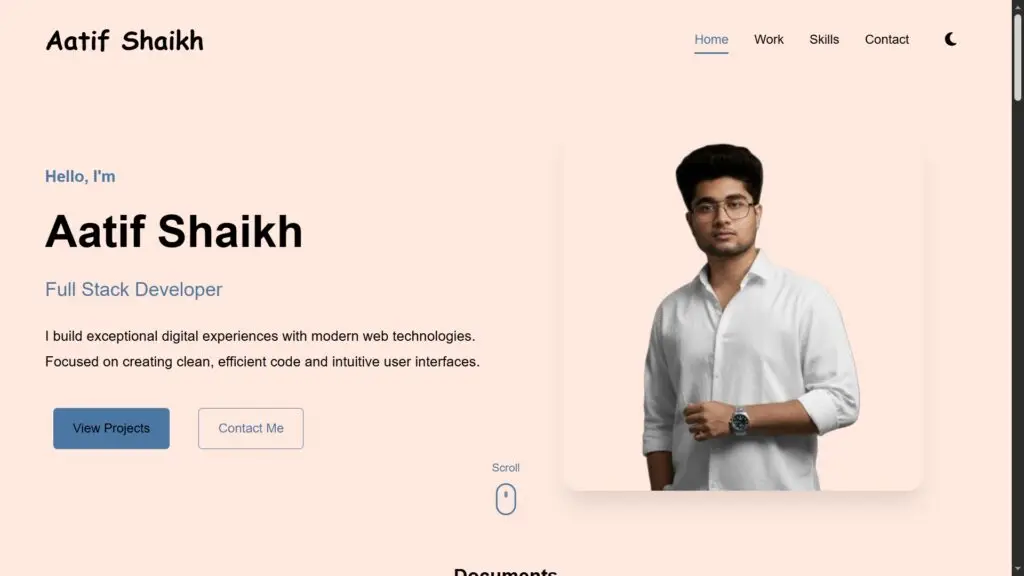
Task: Click the scrollbar down arrow
Action: click(x=1017, y=571)
